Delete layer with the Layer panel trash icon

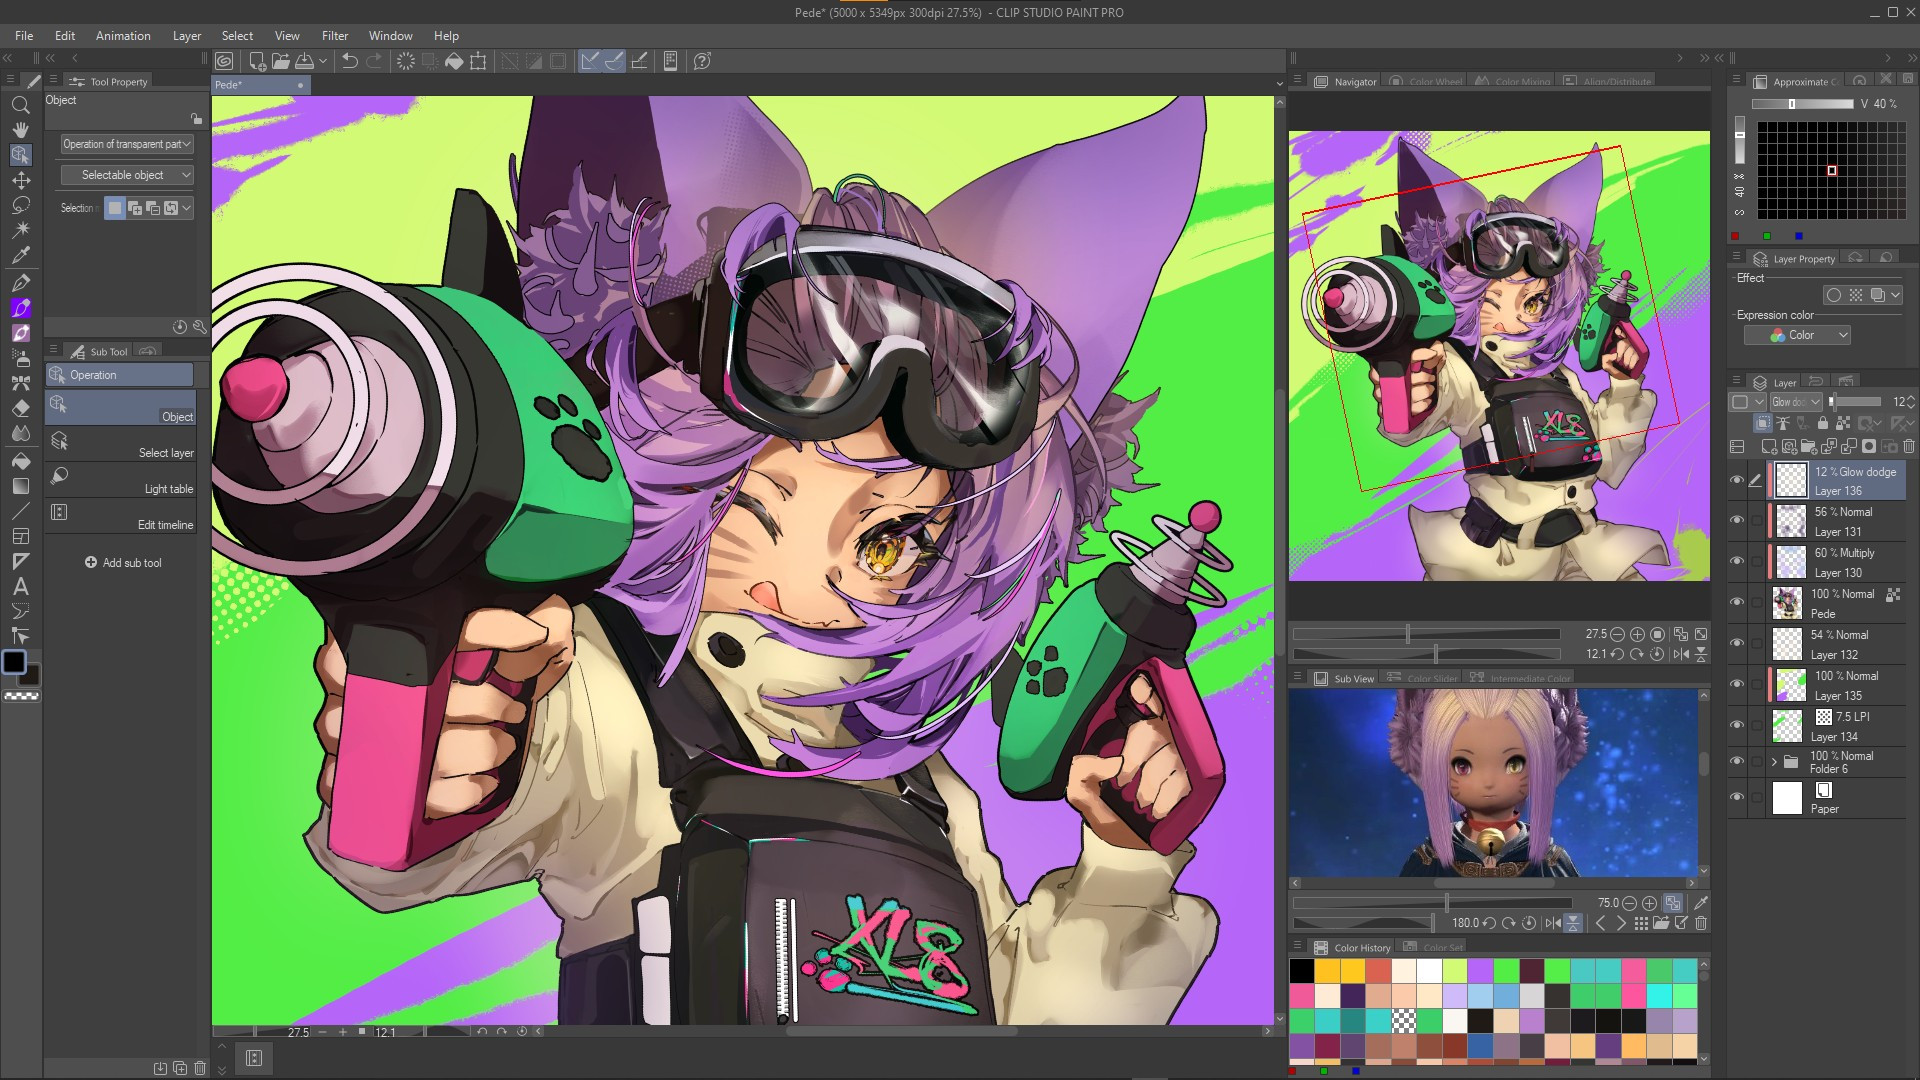(x=1908, y=446)
